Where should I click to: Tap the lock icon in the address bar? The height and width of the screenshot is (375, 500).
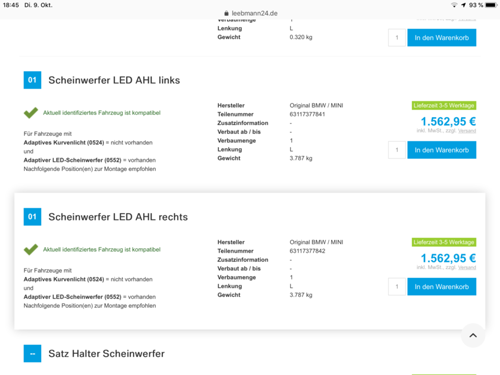pos(226,13)
